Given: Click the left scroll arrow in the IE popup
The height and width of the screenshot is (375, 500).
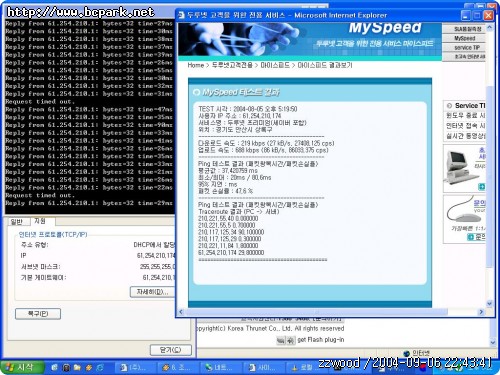Looking at the screenshot, I should (x=181, y=312).
